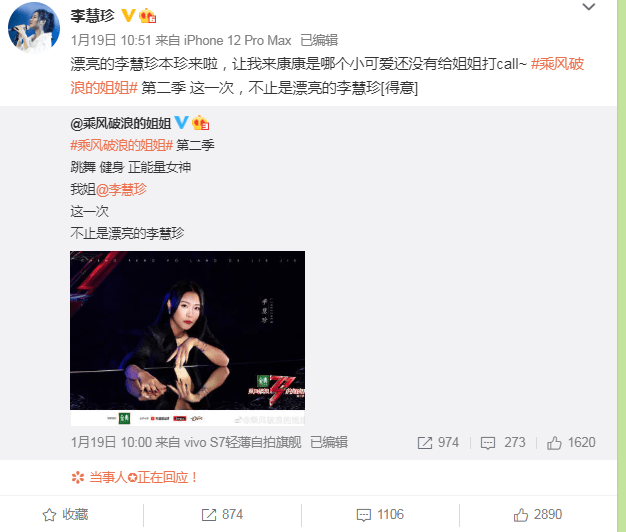Image resolution: width=626 pixels, height=532 pixels.
Task: Open the 当事人正在回应 notice link
Action: click(x=134, y=477)
